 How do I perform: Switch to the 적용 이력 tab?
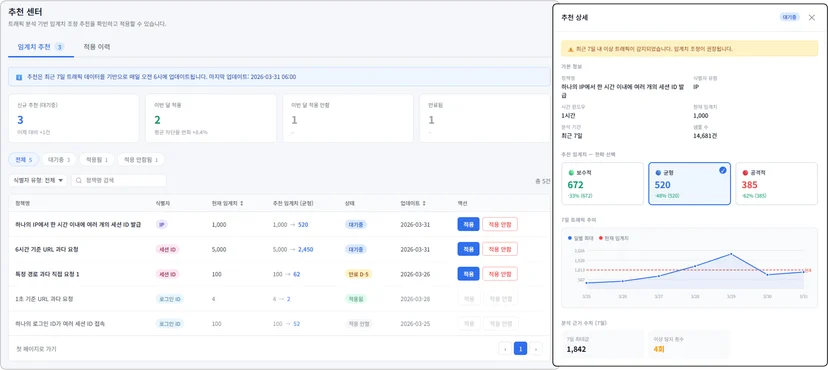[x=97, y=47]
